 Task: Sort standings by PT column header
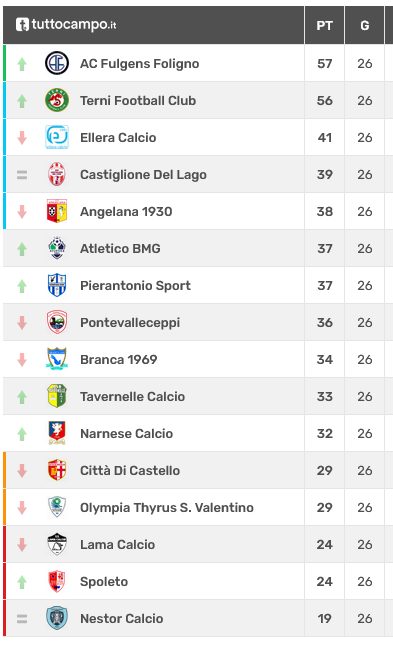click(324, 25)
